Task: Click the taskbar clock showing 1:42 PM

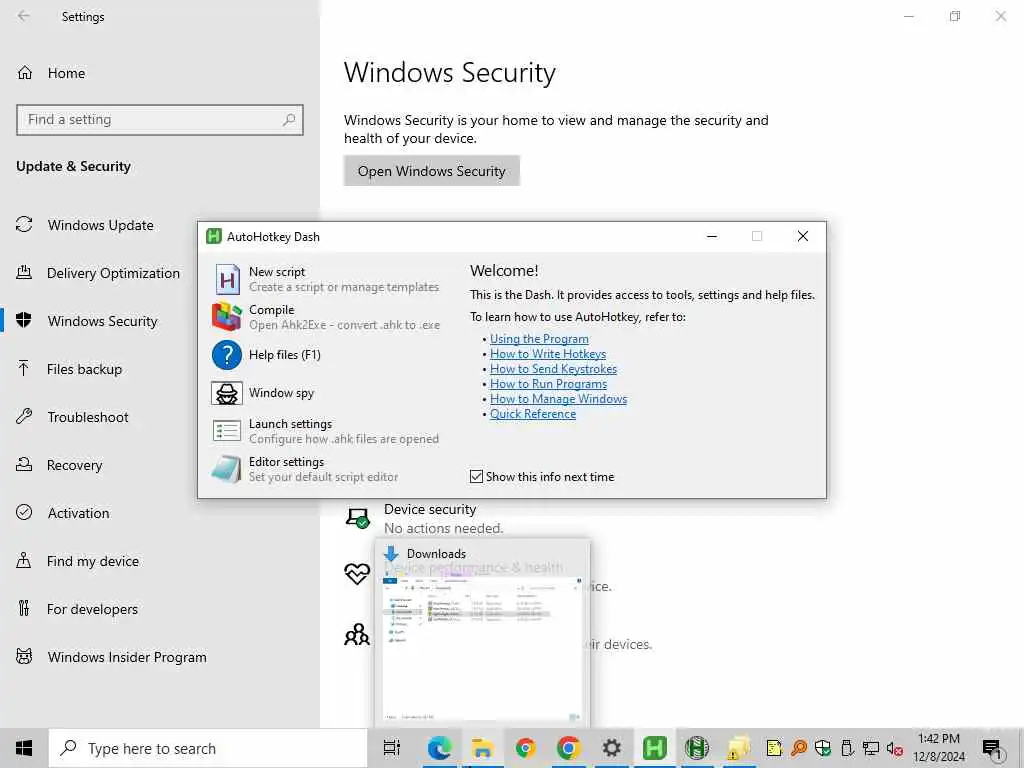Action: coord(938,748)
